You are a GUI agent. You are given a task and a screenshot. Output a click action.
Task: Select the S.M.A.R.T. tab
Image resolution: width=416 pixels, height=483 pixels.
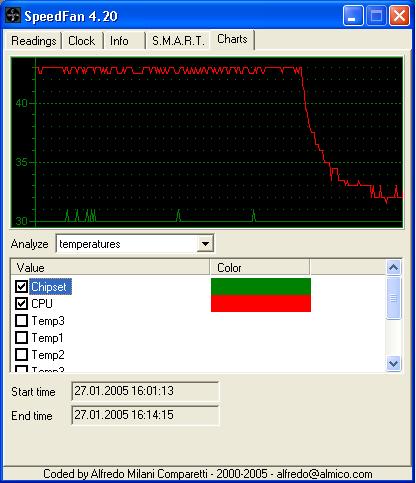(178, 41)
